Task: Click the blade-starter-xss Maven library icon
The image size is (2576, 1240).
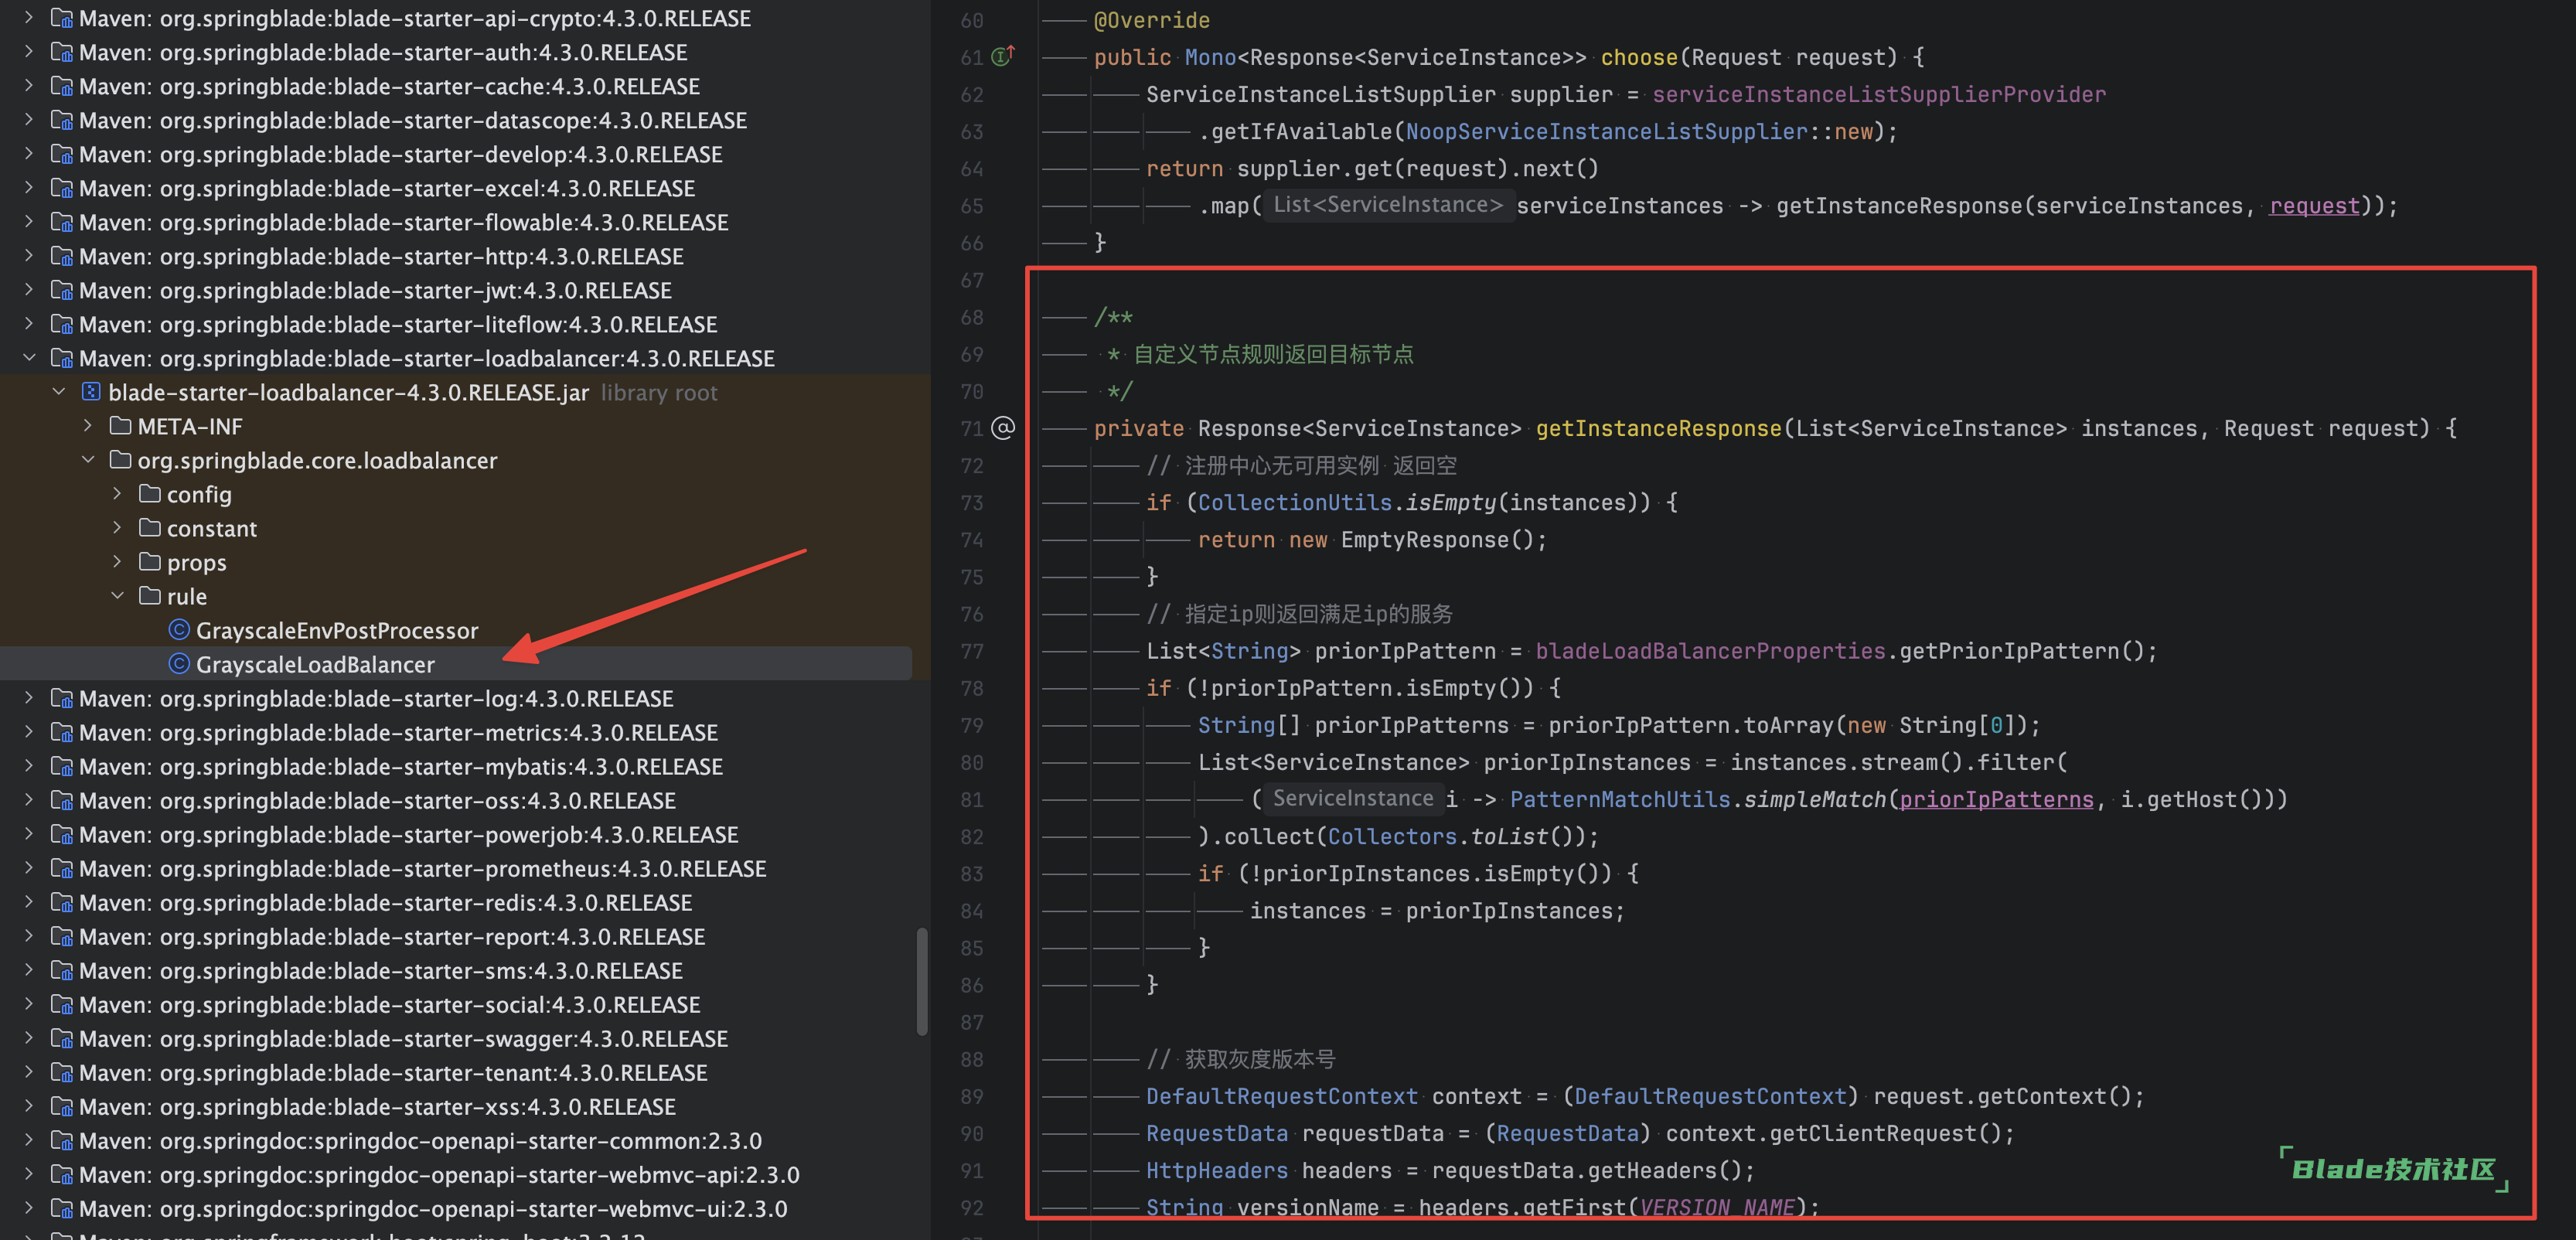Action: coord(62,1106)
